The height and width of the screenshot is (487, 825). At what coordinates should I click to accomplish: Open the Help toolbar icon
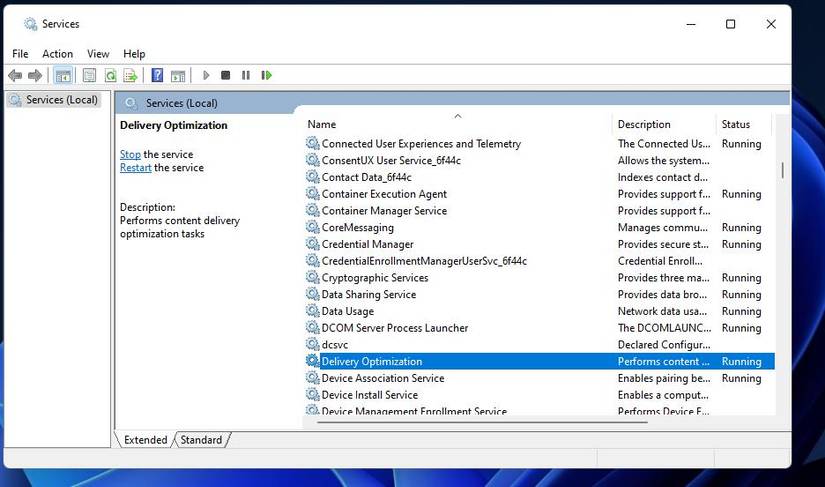coord(157,76)
